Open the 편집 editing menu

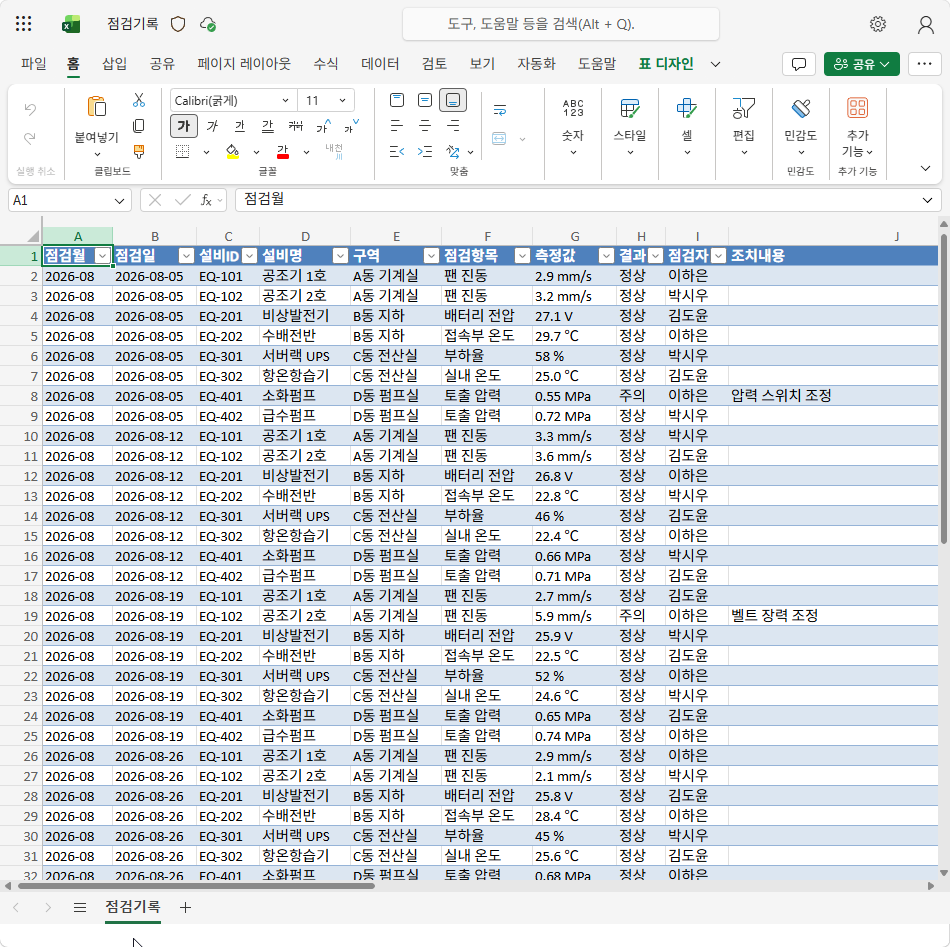[744, 127]
